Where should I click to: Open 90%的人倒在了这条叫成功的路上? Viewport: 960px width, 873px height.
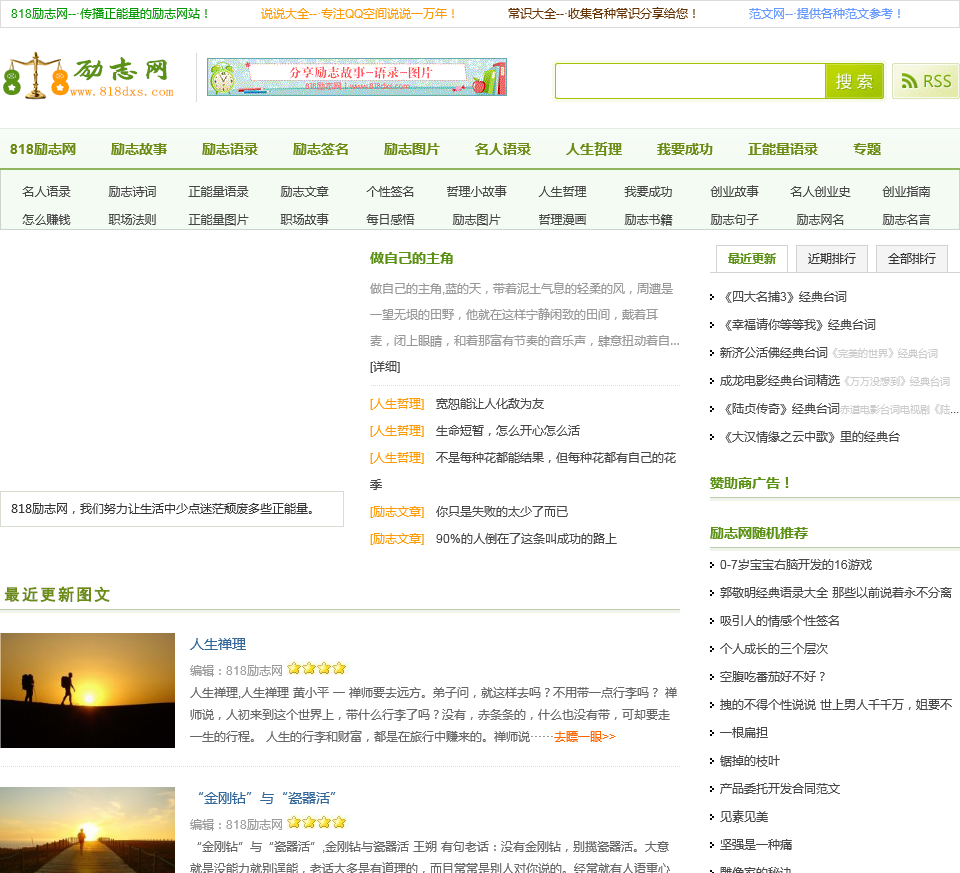tap(526, 539)
